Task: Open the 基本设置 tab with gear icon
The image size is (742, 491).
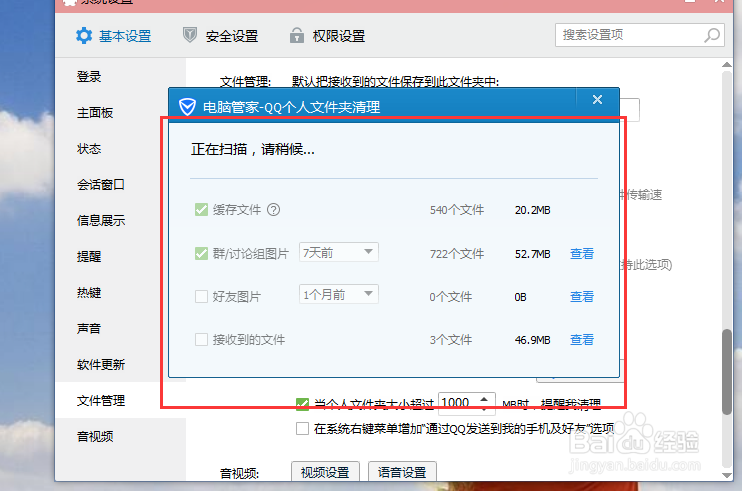Action: coord(114,36)
